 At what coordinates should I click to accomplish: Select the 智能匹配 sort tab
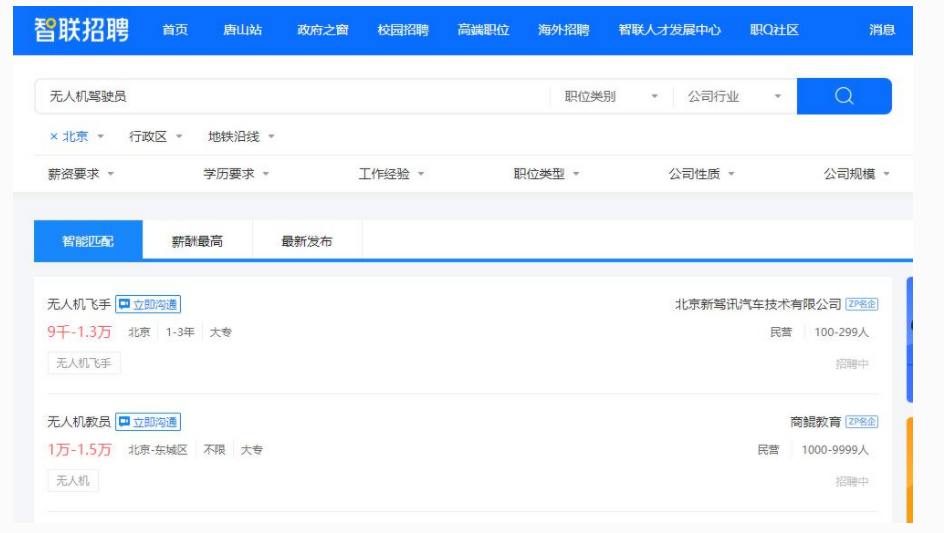88,241
